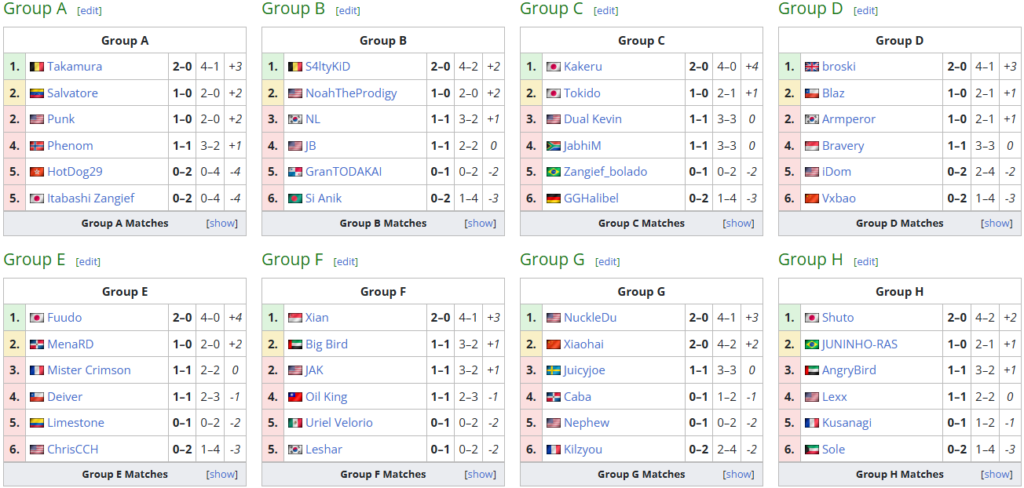
Task: Expand Group C Matches via show
Action: pos(739,223)
